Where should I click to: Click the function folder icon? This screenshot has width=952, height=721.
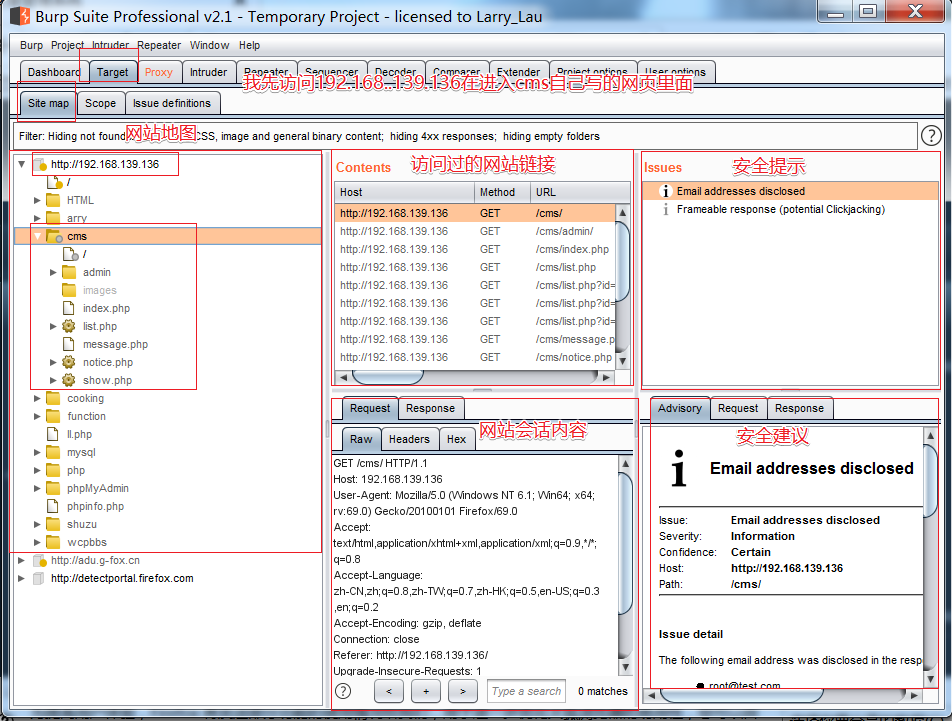tap(53, 416)
